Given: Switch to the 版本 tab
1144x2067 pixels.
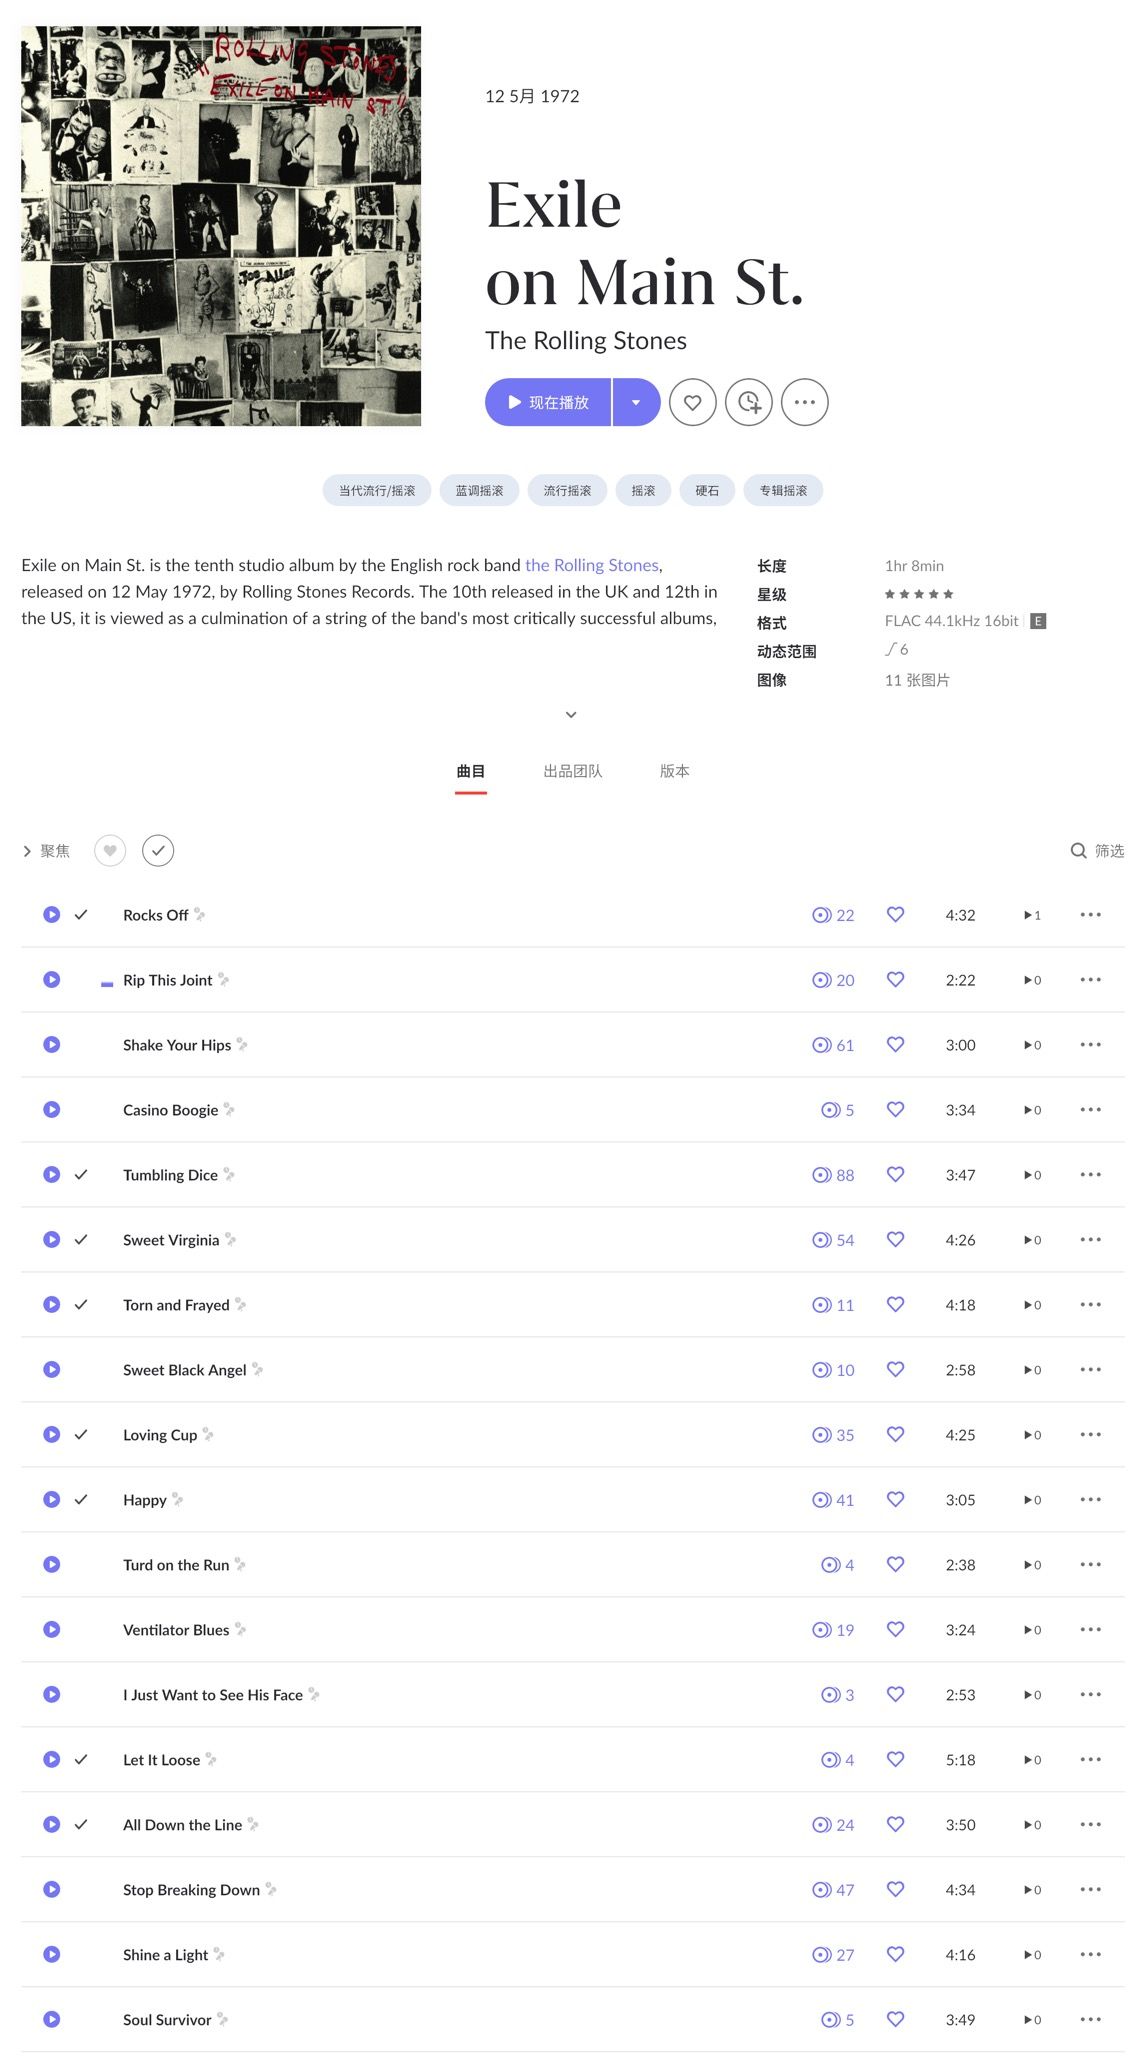Looking at the screenshot, I should [x=675, y=771].
